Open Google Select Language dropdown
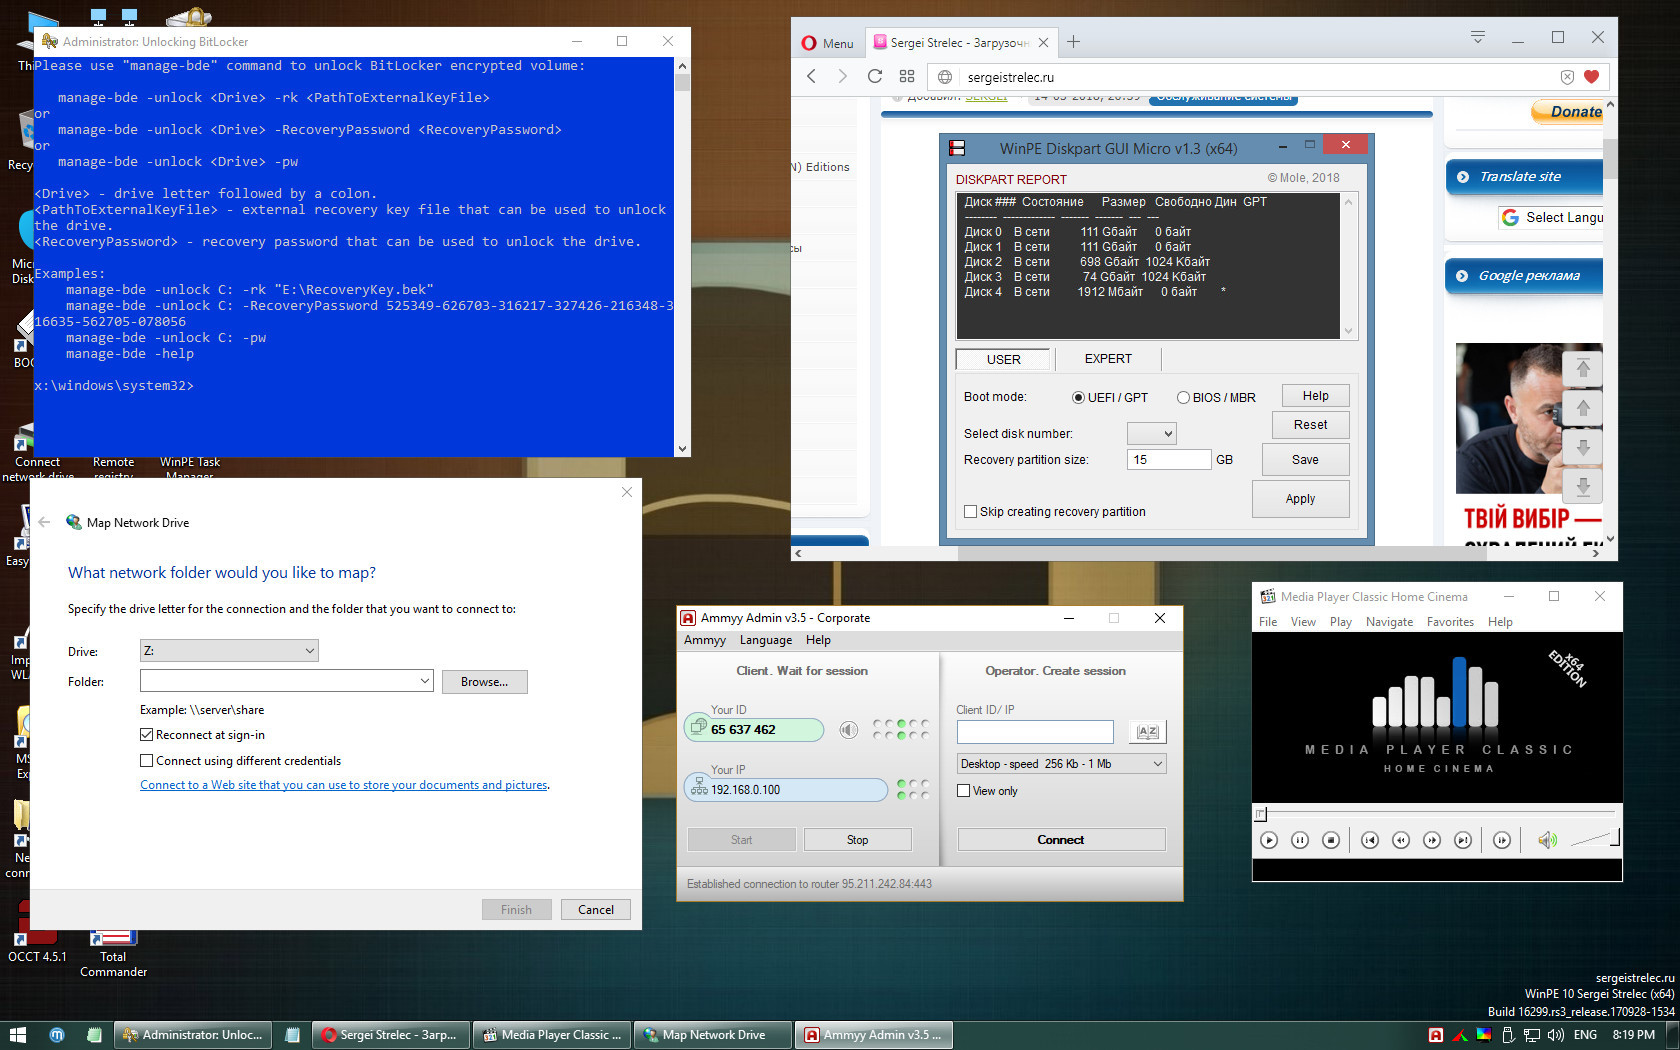1680x1050 pixels. coord(1552,217)
